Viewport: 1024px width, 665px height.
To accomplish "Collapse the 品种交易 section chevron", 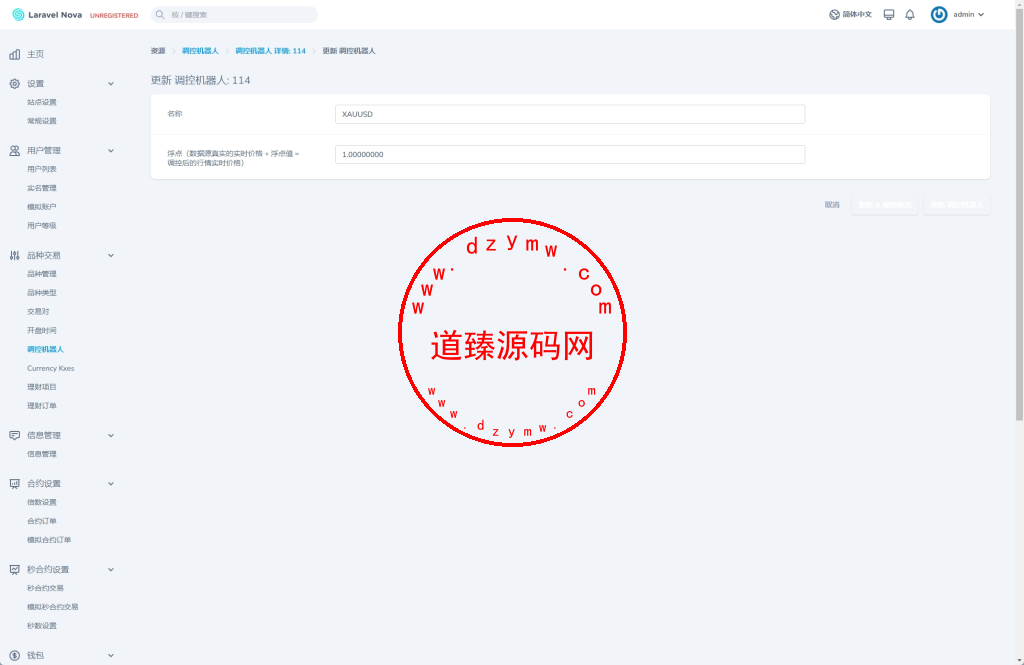I will point(111,255).
